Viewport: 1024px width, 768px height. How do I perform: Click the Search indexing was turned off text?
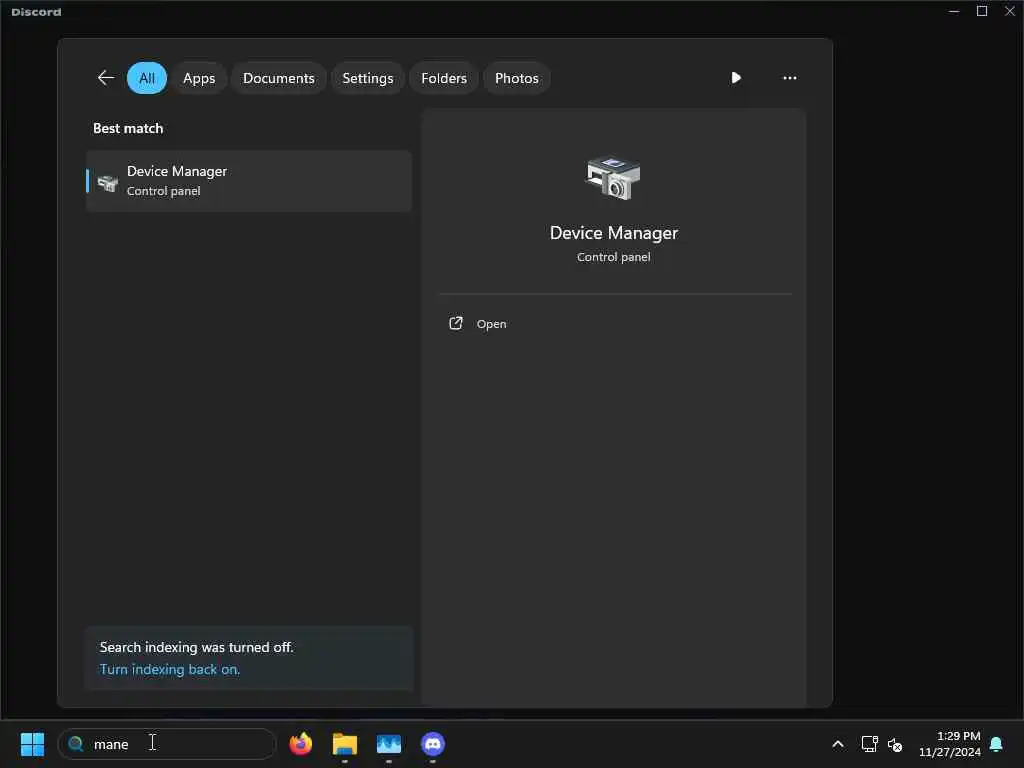pyautogui.click(x=197, y=647)
